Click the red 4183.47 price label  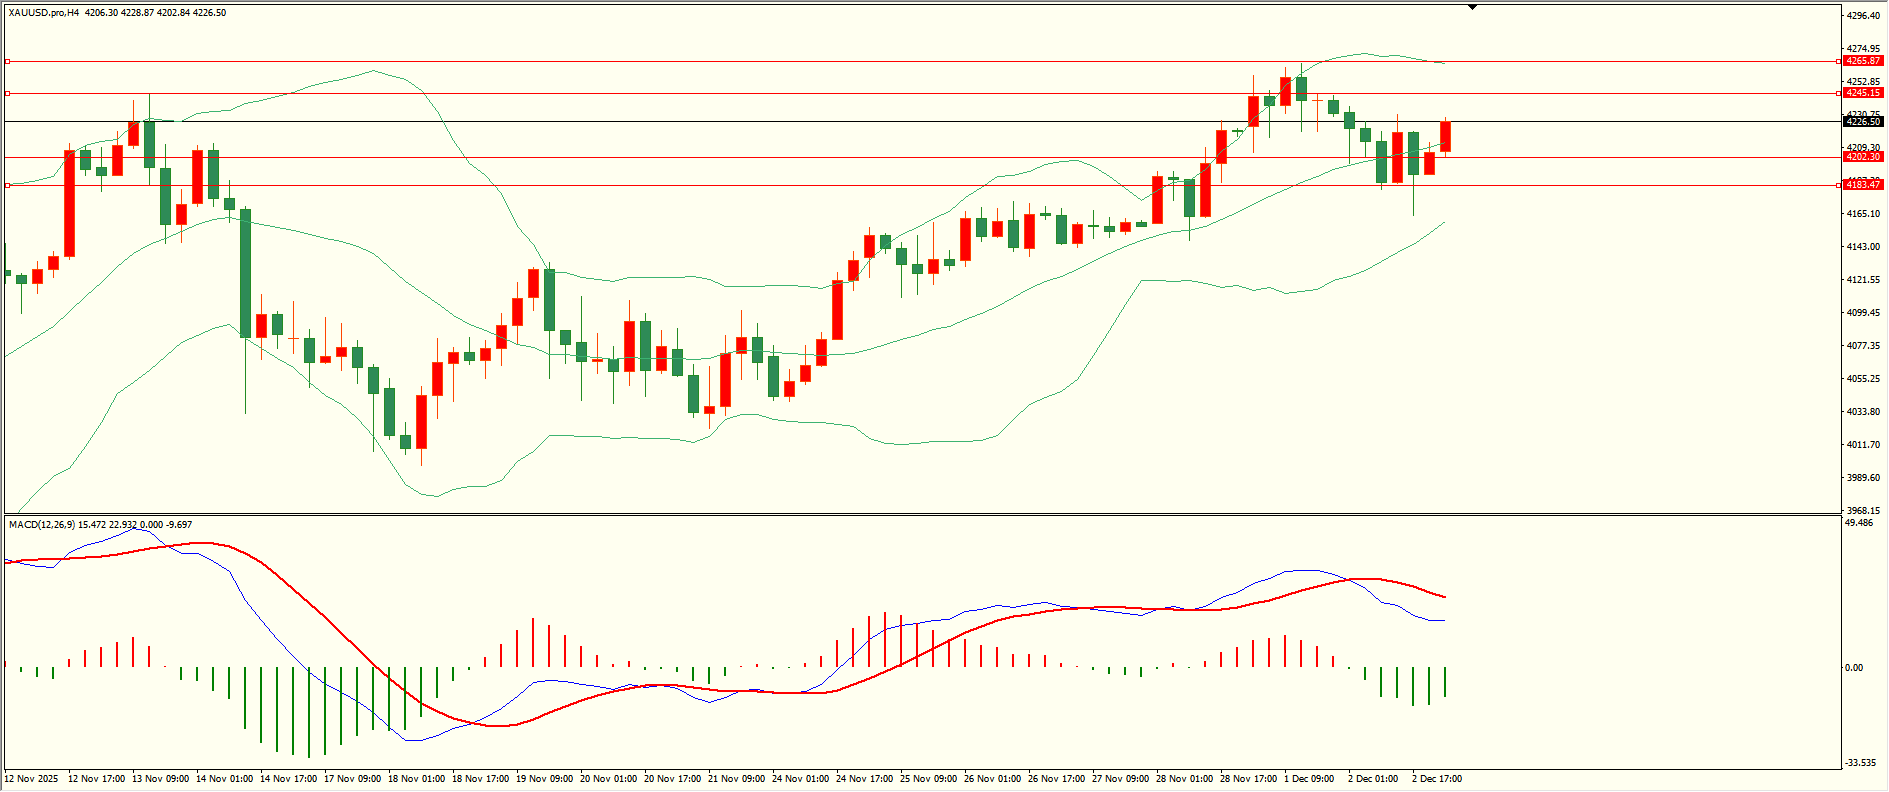(x=1863, y=185)
